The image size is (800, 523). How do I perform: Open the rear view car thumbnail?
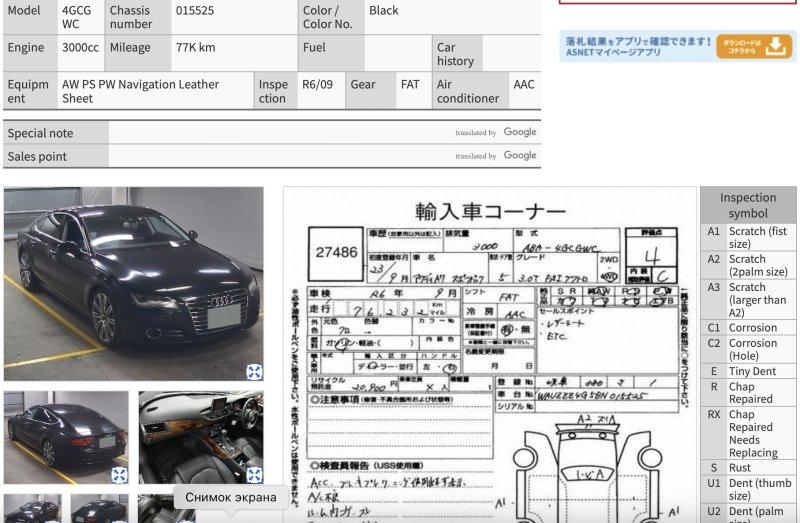click(65, 435)
